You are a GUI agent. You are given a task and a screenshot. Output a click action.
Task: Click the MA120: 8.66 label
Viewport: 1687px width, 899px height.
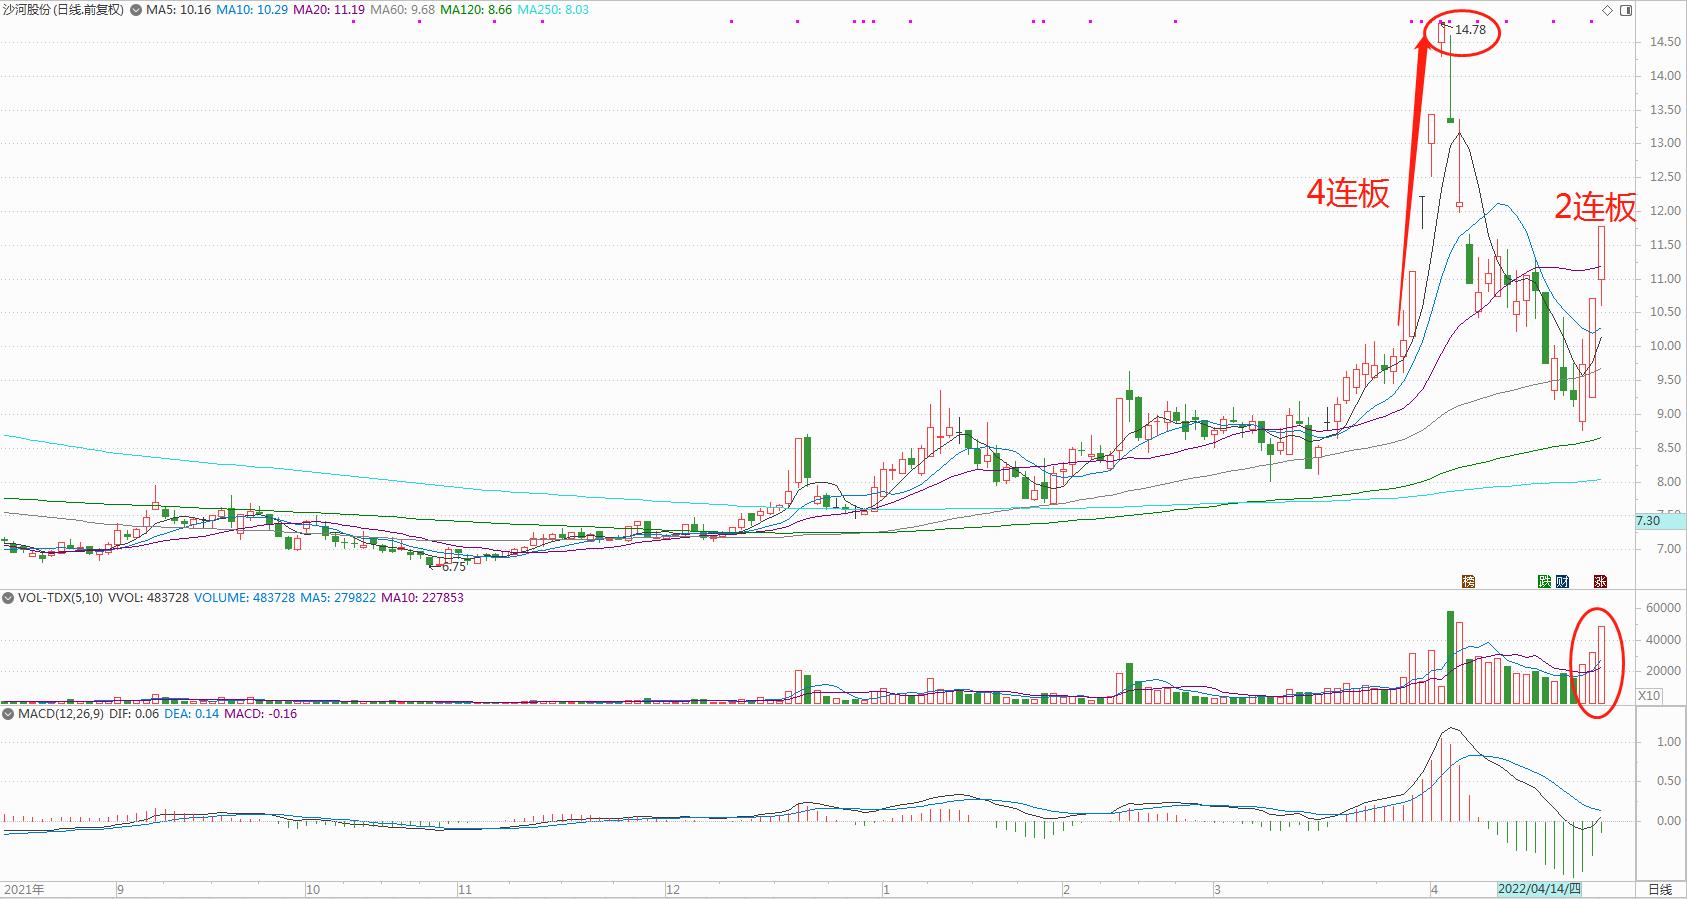click(475, 10)
